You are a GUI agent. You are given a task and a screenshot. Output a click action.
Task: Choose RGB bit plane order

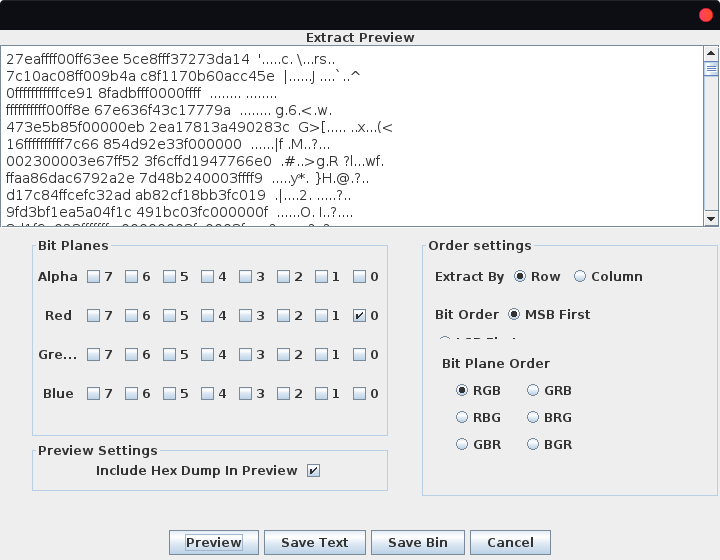tap(462, 390)
